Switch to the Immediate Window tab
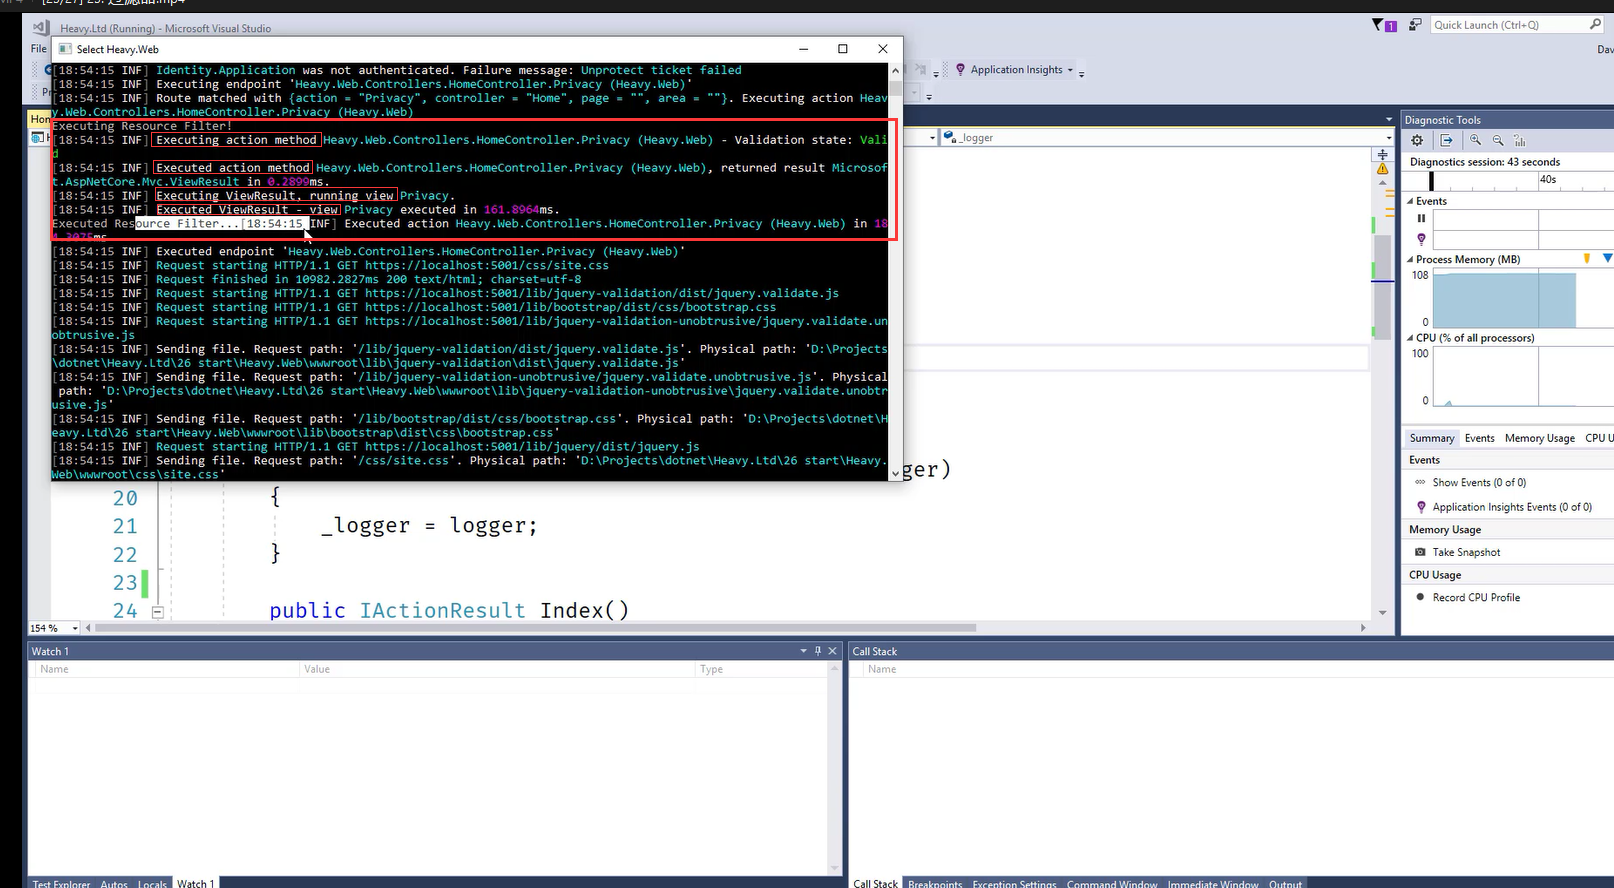This screenshot has height=888, width=1614. 1212,883
